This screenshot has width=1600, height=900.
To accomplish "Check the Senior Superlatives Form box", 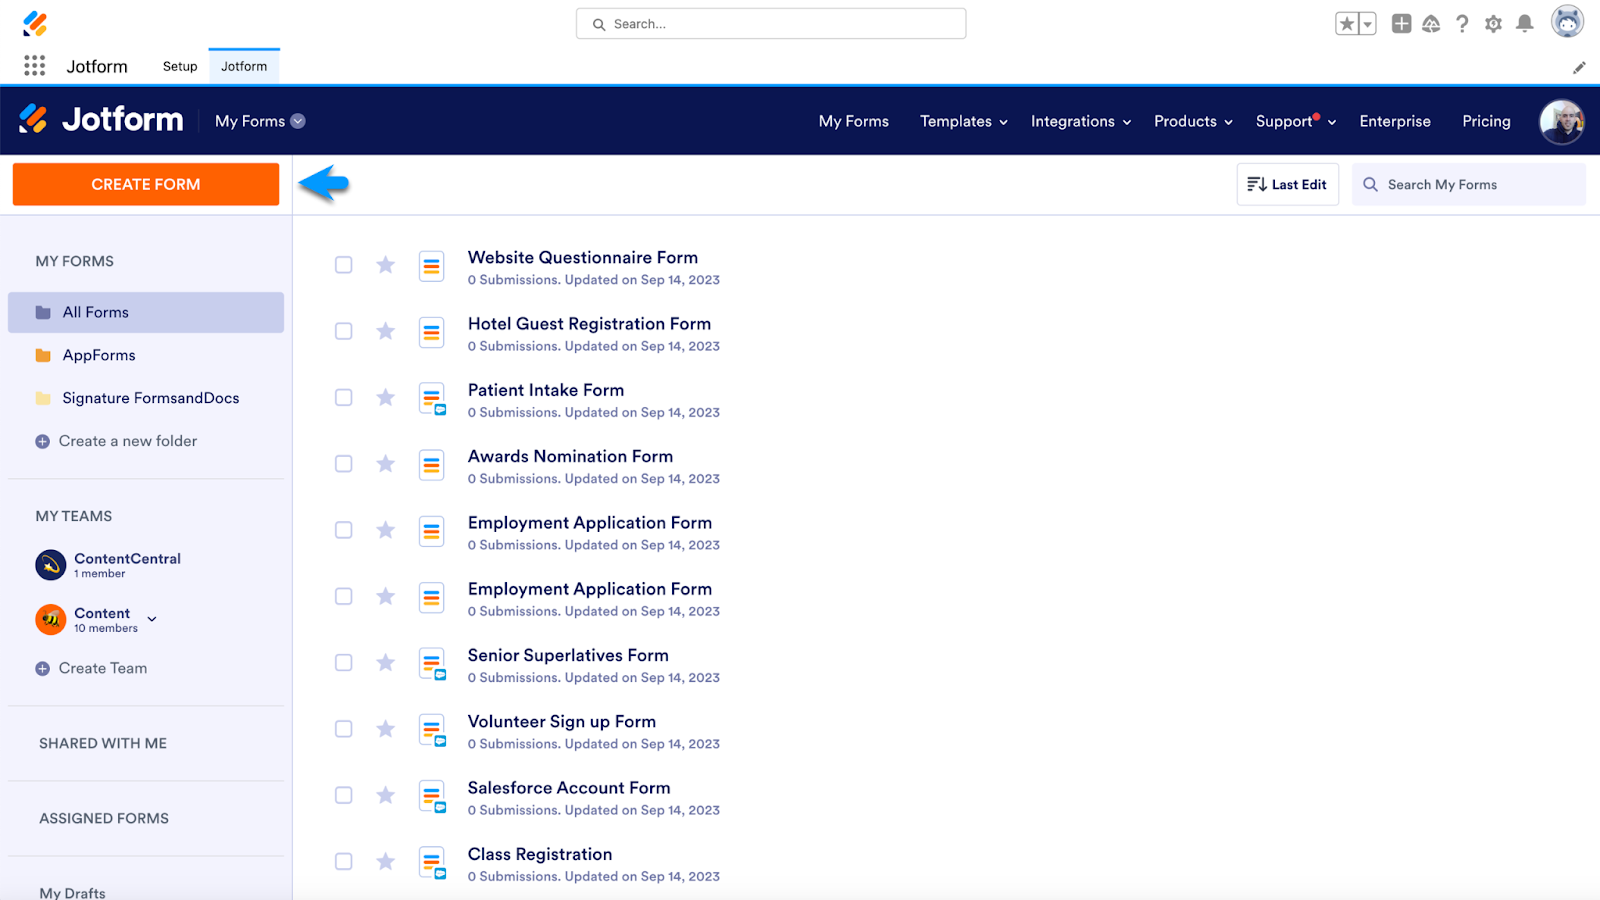I will (343, 662).
